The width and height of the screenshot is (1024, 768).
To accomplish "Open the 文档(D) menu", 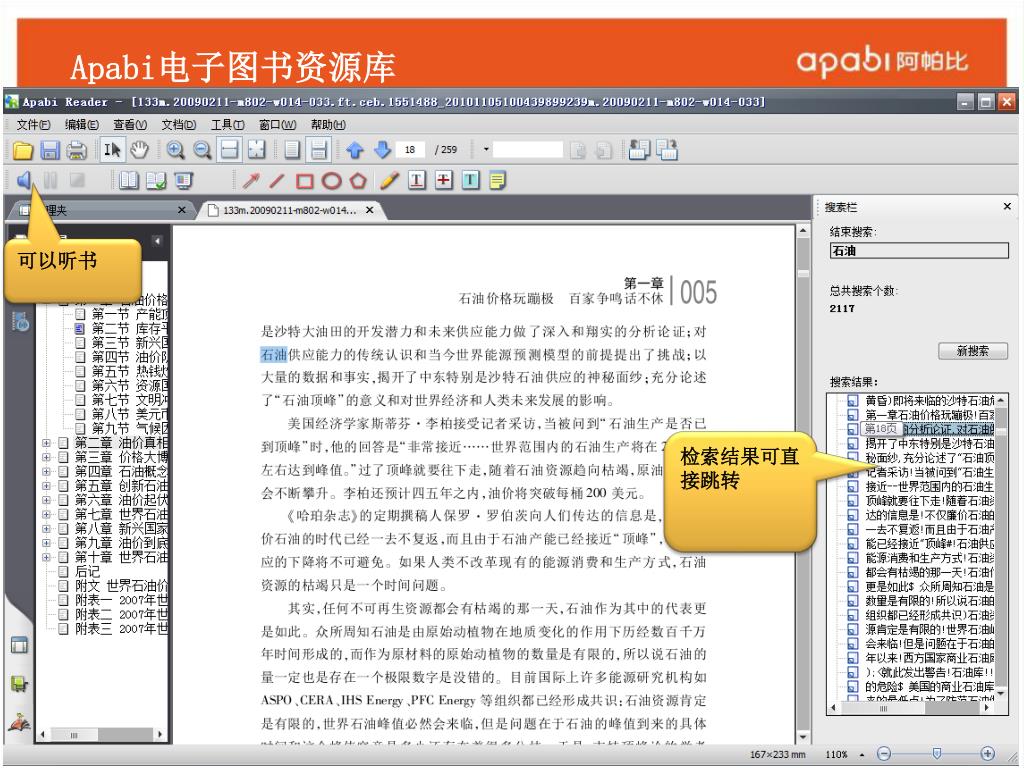I will coord(179,124).
